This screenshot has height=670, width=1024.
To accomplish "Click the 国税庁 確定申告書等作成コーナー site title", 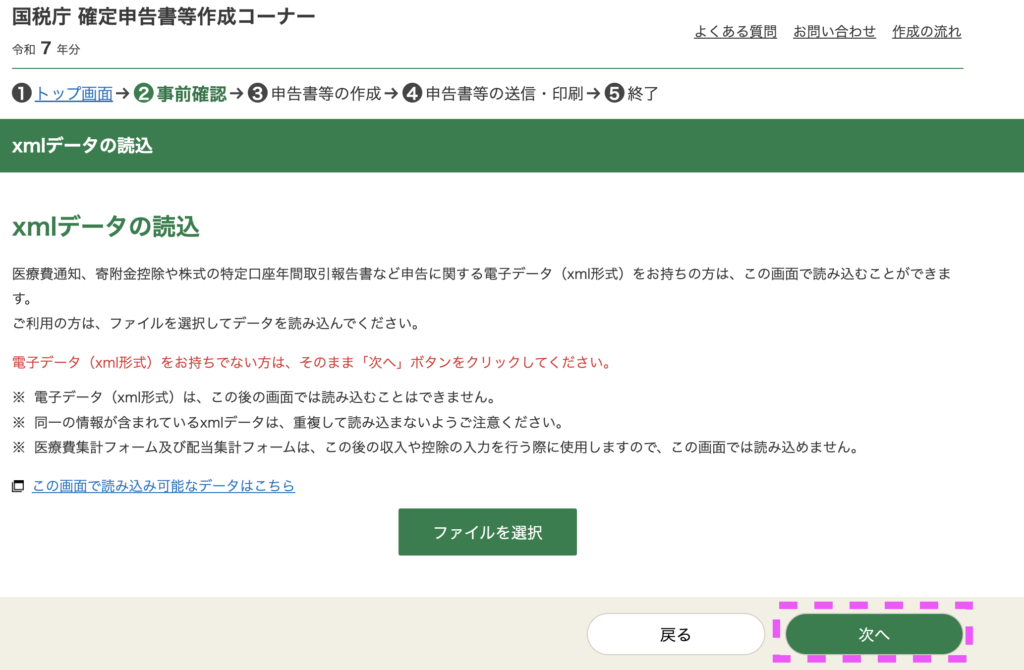I will [163, 17].
